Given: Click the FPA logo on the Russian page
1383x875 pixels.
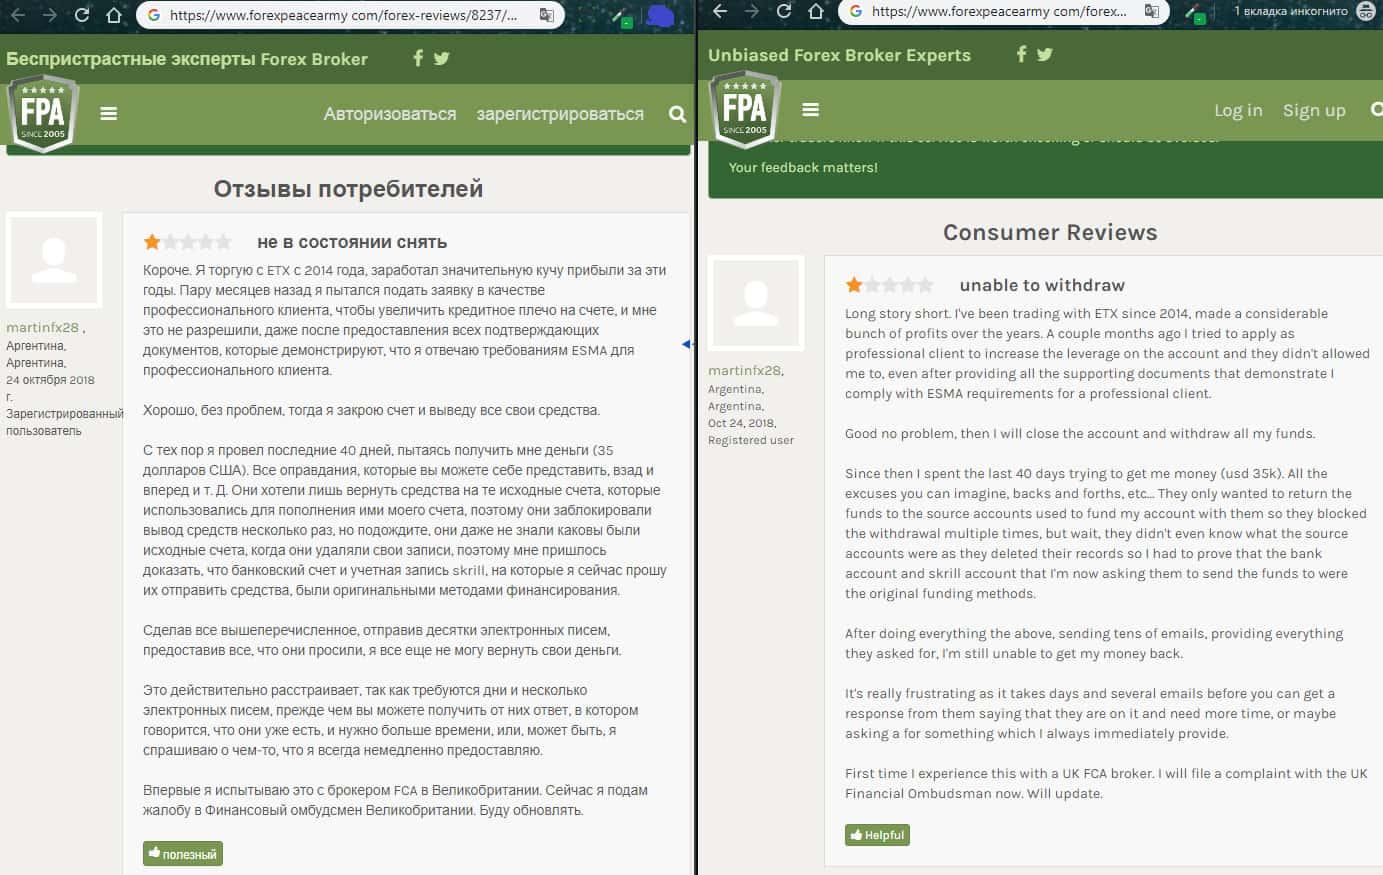Looking at the screenshot, I should tap(43, 115).
